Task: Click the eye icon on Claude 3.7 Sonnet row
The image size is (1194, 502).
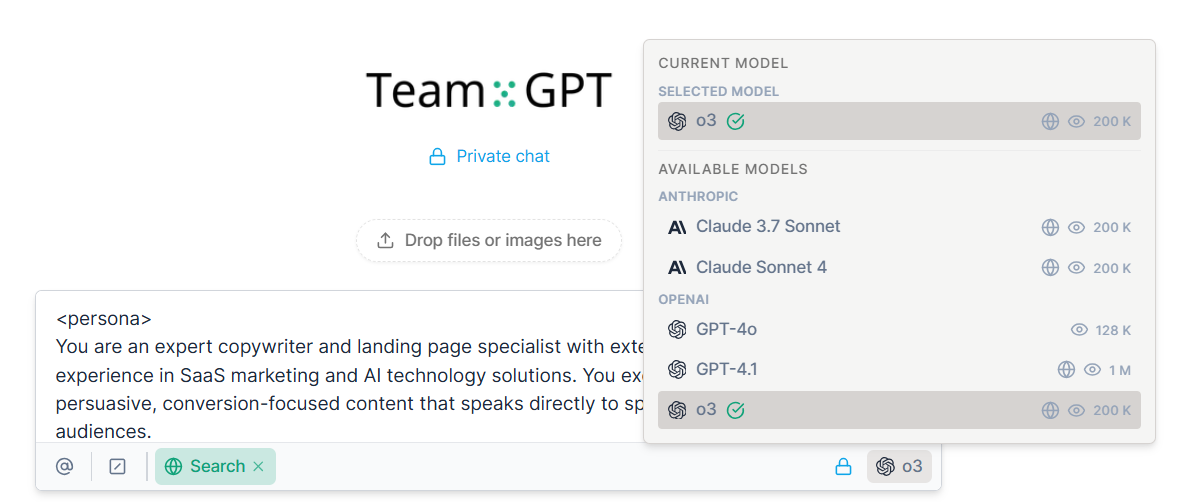Action: (1076, 227)
